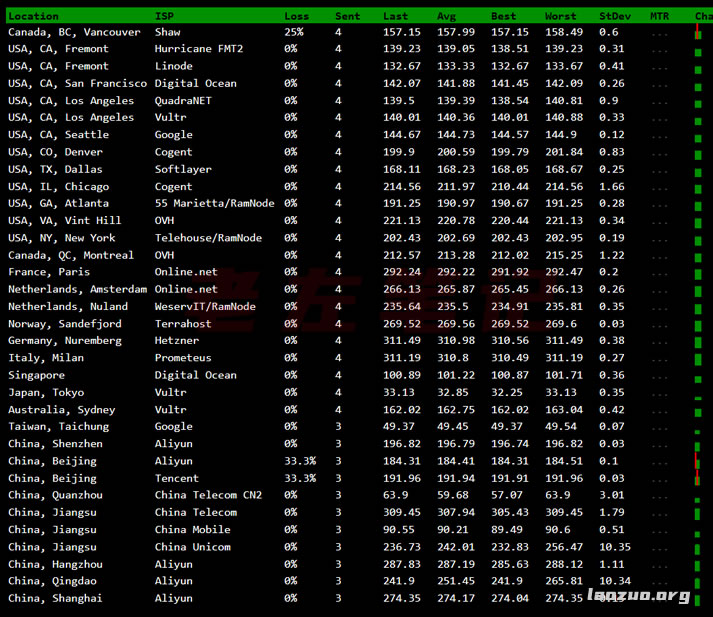Click USA, CO, Denver location
713x617 pixels.
tap(55, 152)
